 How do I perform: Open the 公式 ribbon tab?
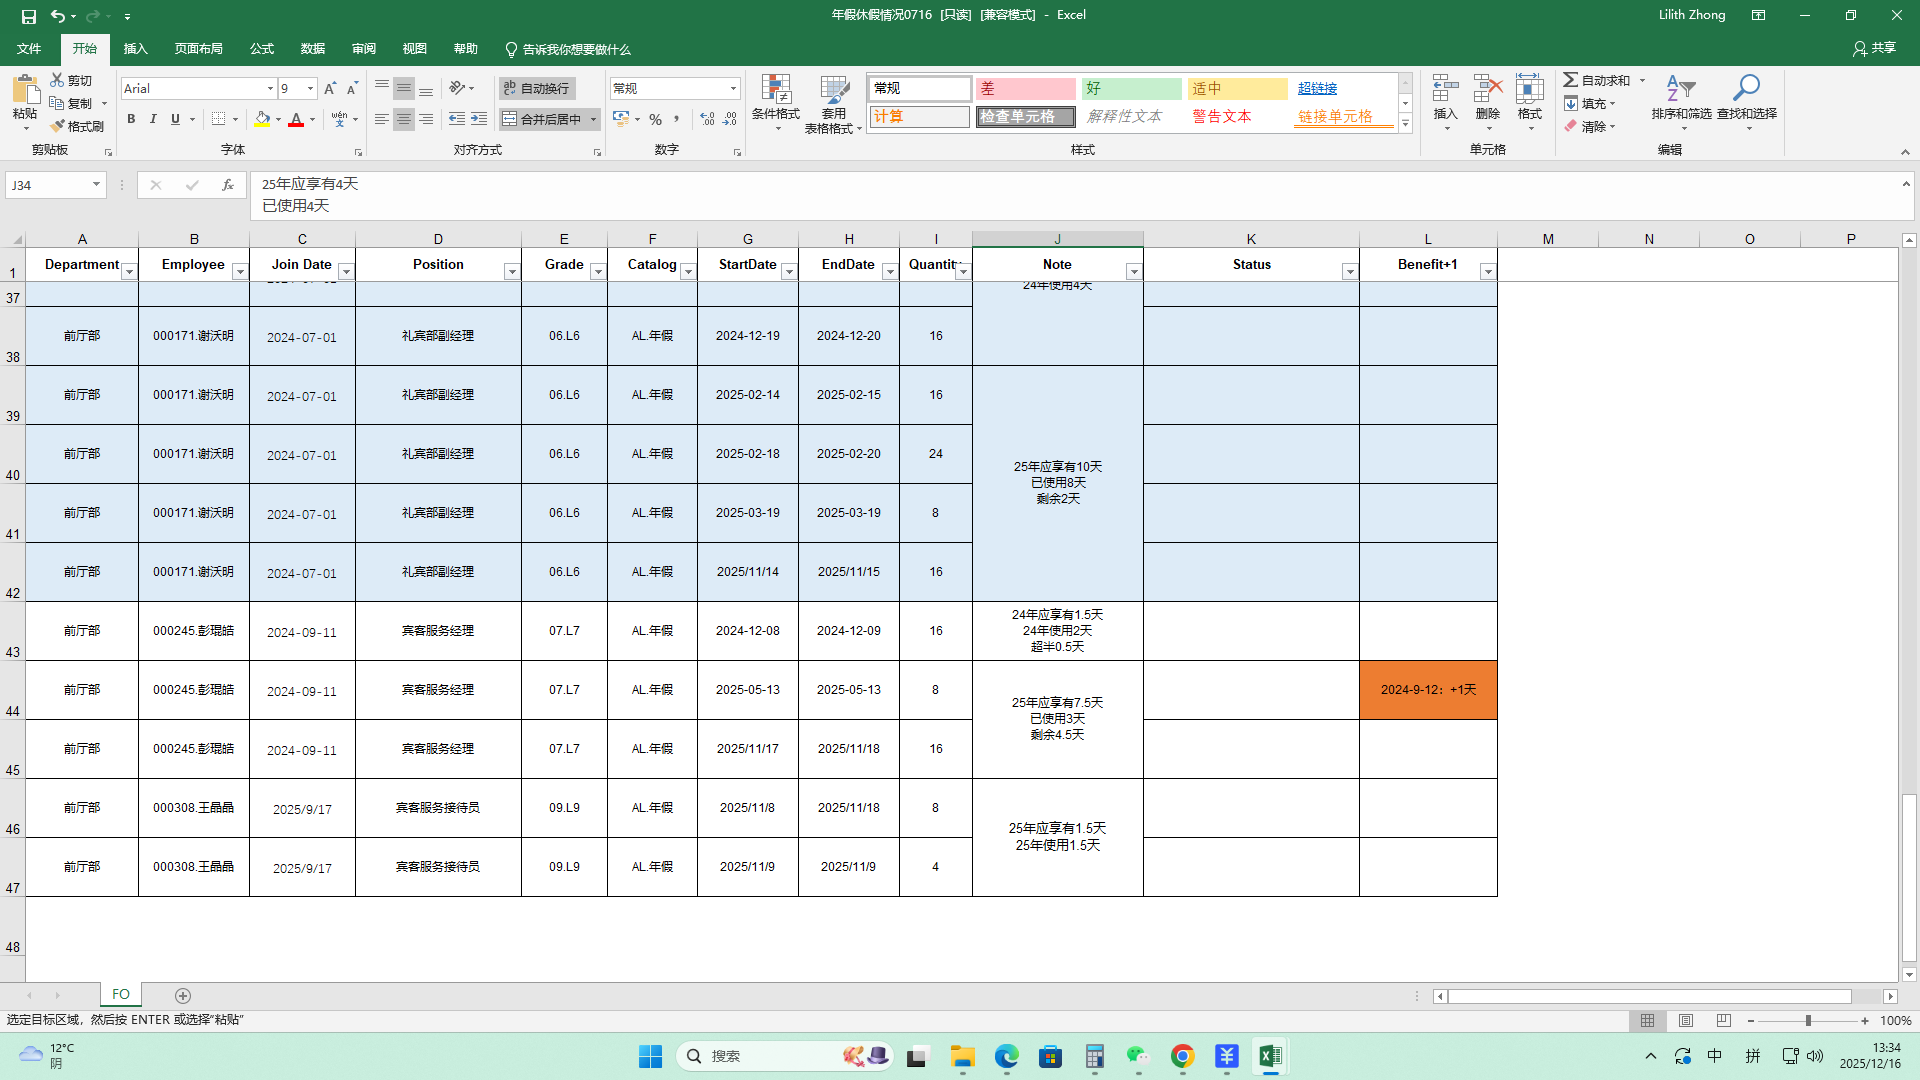(262, 49)
